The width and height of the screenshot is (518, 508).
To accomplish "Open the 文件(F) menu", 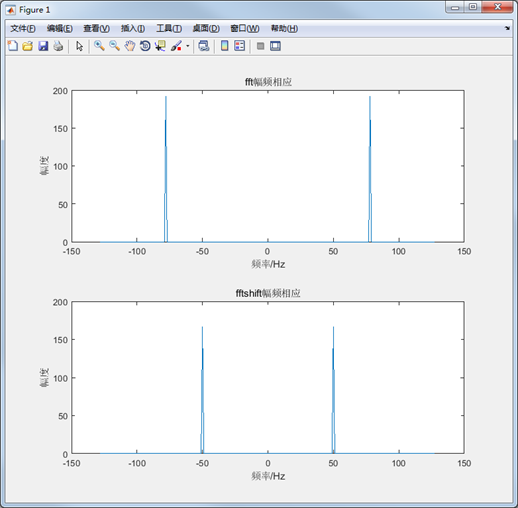I will pyautogui.click(x=23, y=28).
